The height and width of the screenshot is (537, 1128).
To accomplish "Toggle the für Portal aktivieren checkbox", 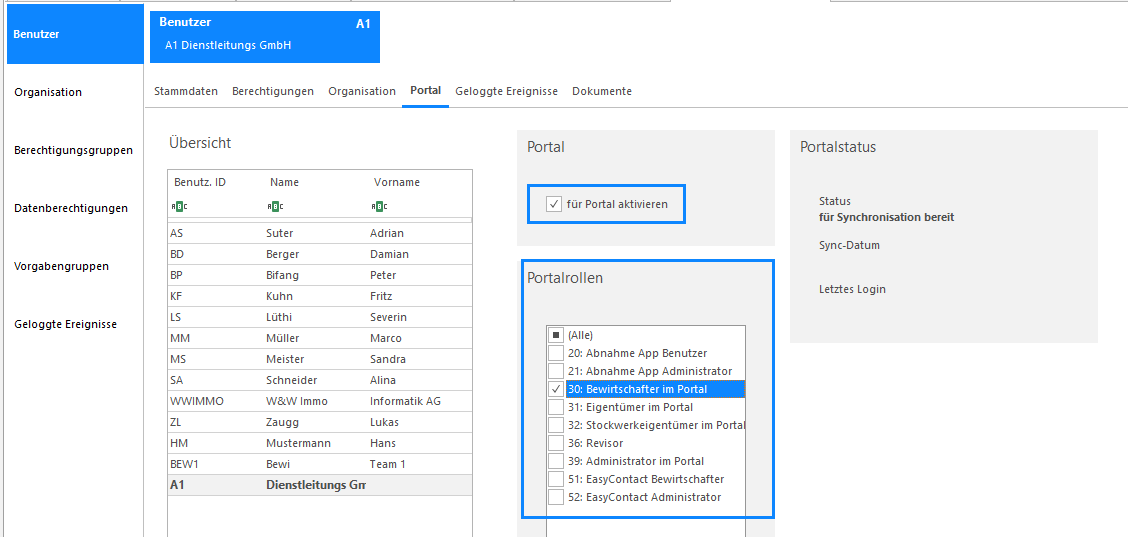I will pyautogui.click(x=555, y=204).
